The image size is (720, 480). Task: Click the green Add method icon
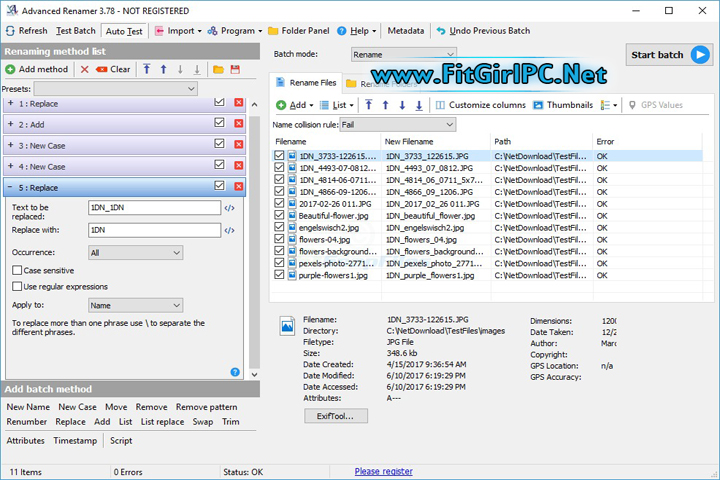(x=10, y=70)
